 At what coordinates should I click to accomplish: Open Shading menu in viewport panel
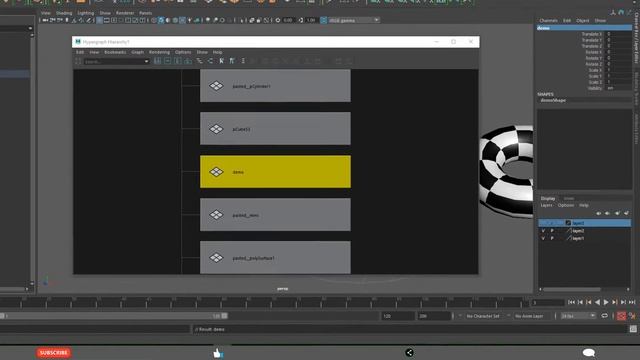[64, 13]
